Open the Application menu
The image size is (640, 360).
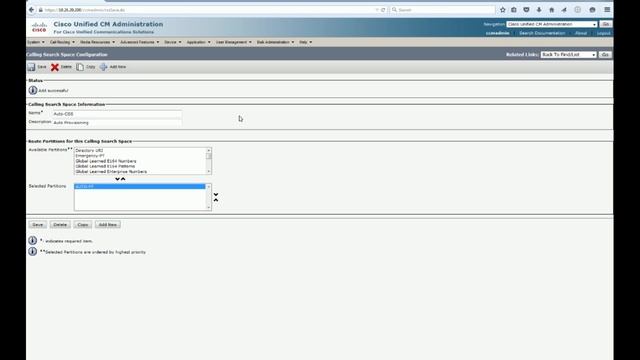click(198, 42)
